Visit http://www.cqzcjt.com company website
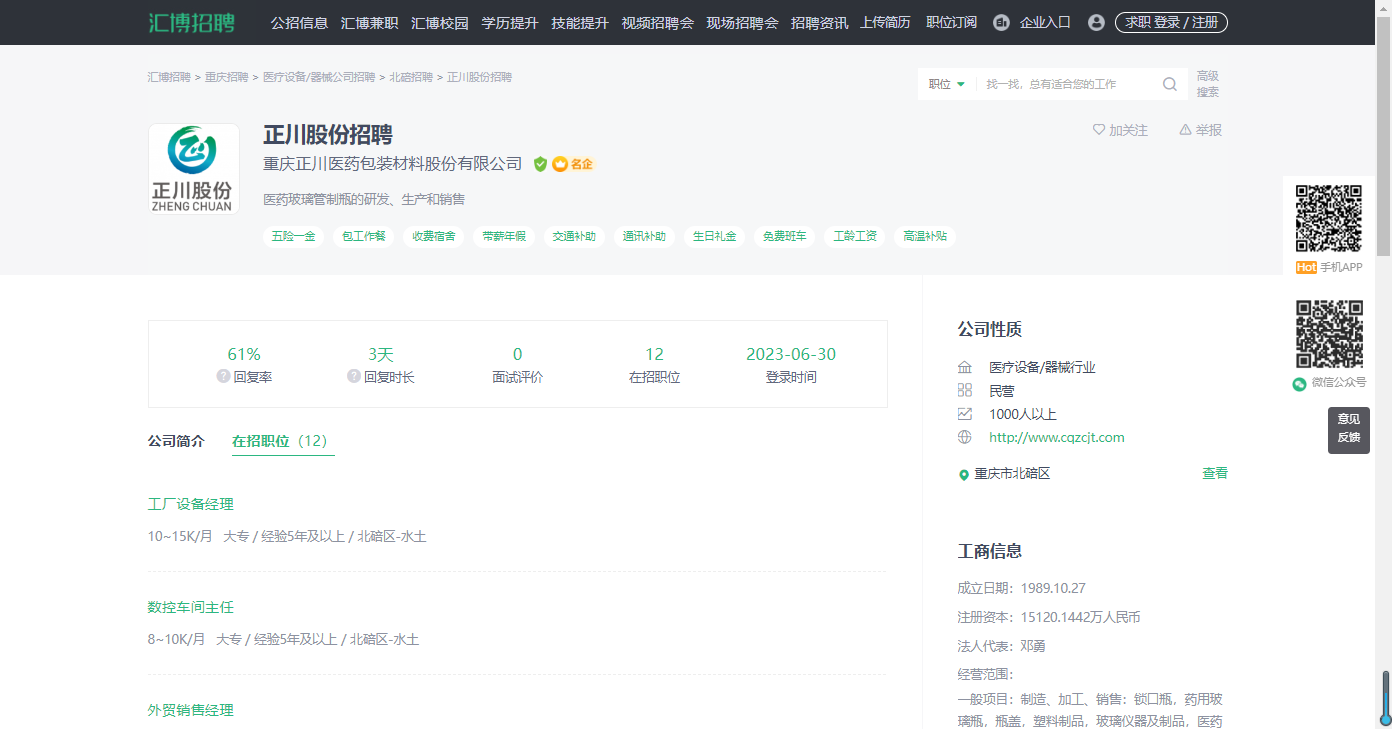This screenshot has width=1392, height=729. click(1057, 437)
